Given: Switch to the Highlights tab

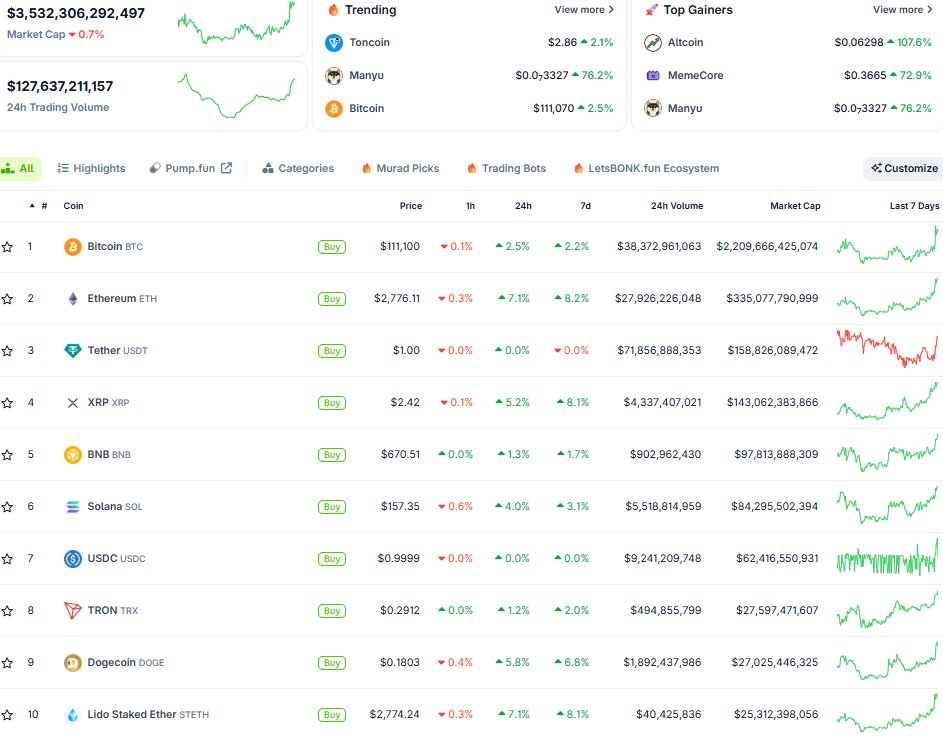Looking at the screenshot, I should tap(91, 168).
